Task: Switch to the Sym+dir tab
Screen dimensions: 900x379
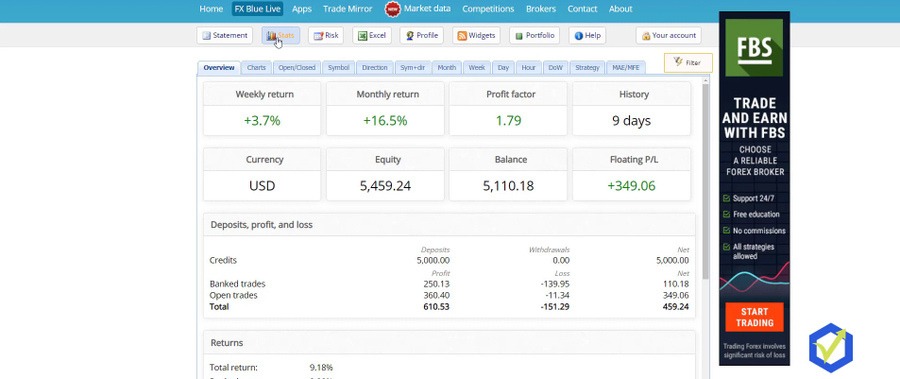Action: point(413,68)
